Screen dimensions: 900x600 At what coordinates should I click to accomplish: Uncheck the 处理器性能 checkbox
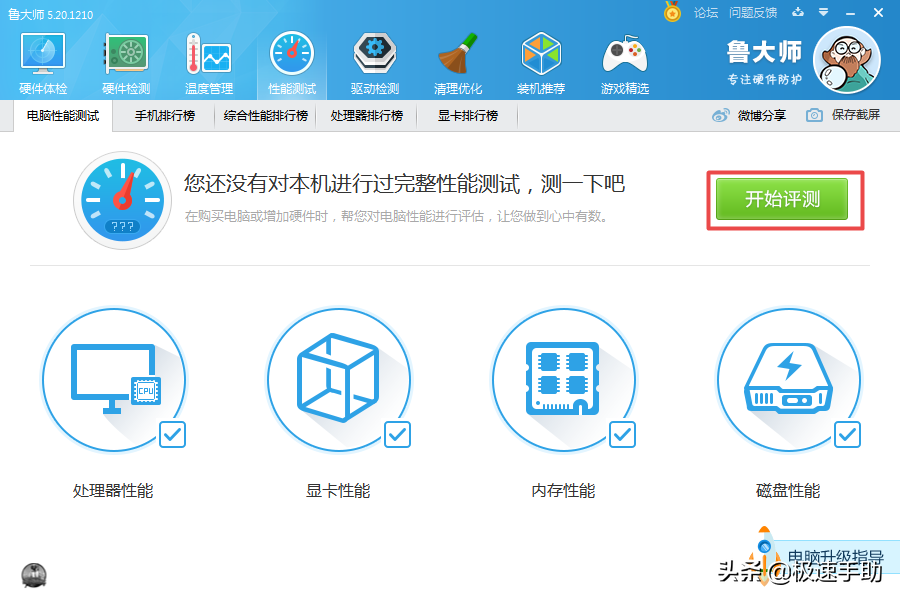click(172, 435)
